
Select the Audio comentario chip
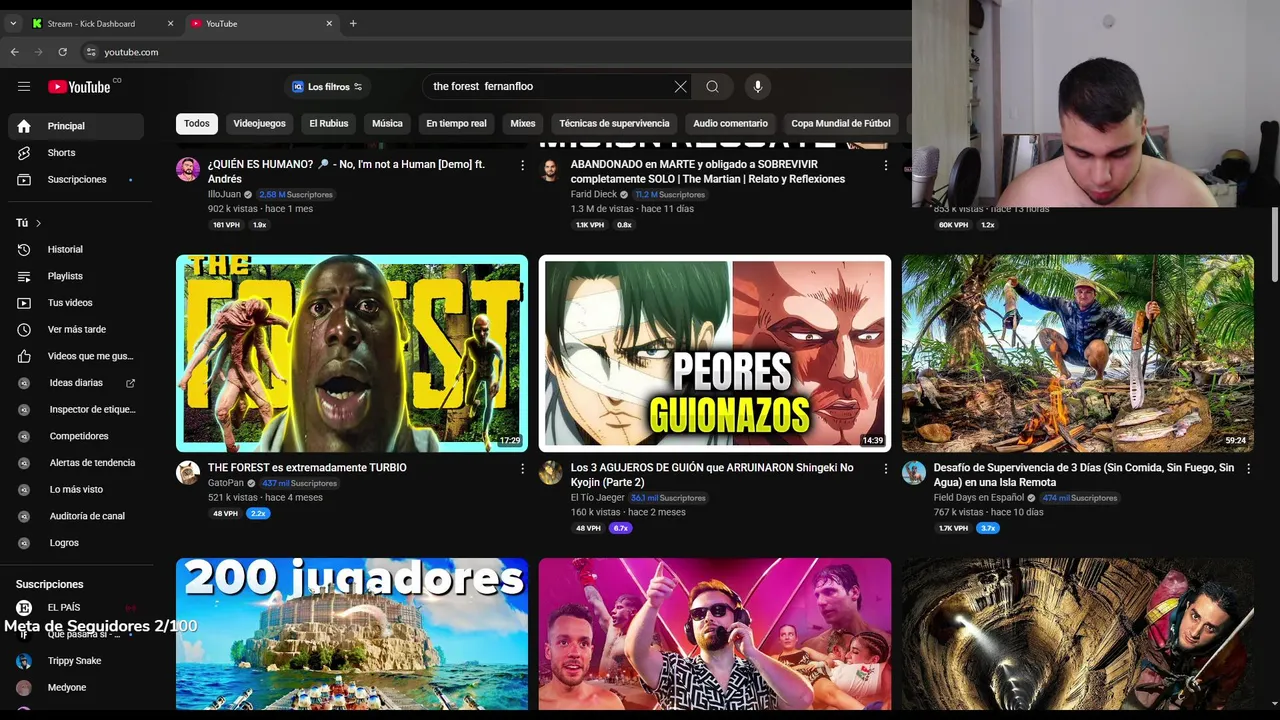click(x=730, y=123)
